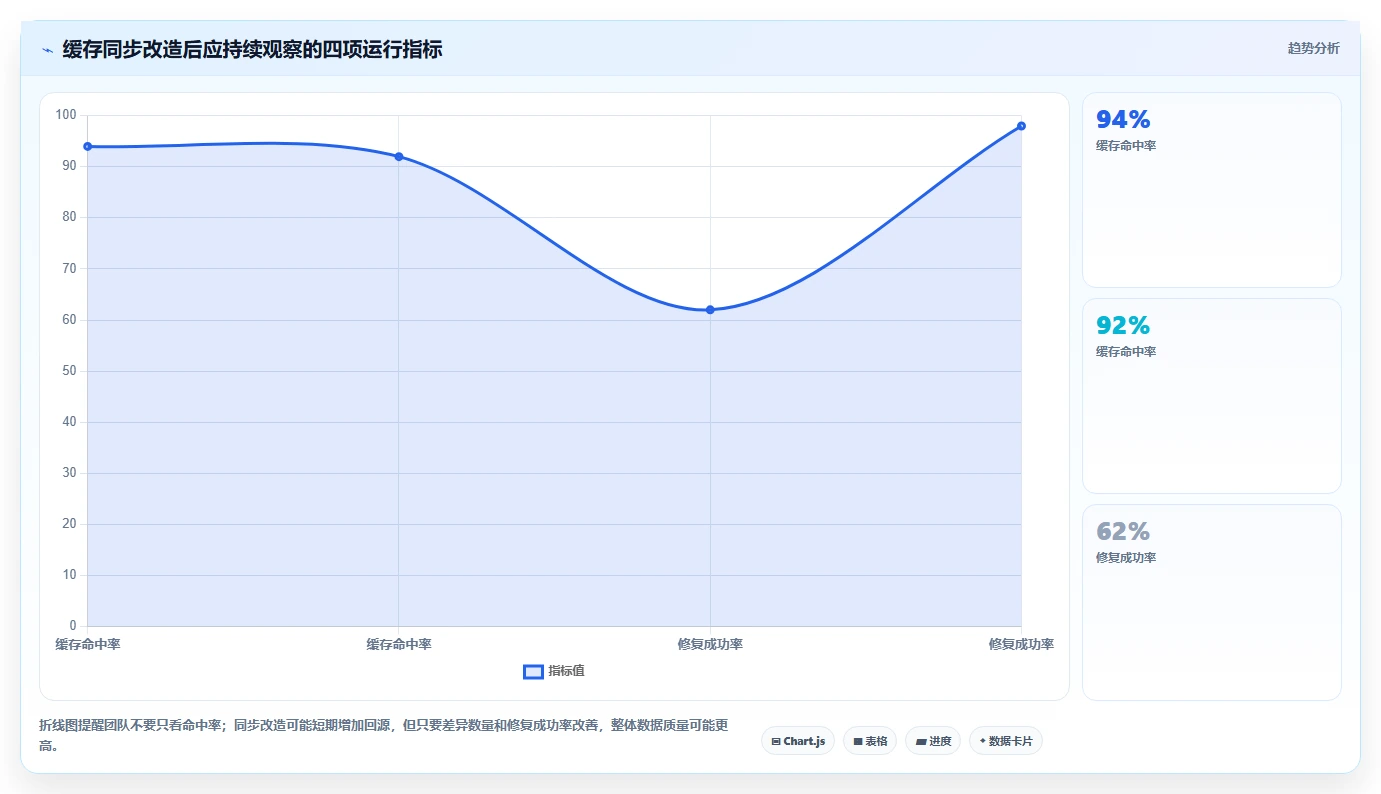Click the lowest chart data point at 62
Image resolution: width=1381 pixels, height=794 pixels.
pyautogui.click(x=710, y=310)
